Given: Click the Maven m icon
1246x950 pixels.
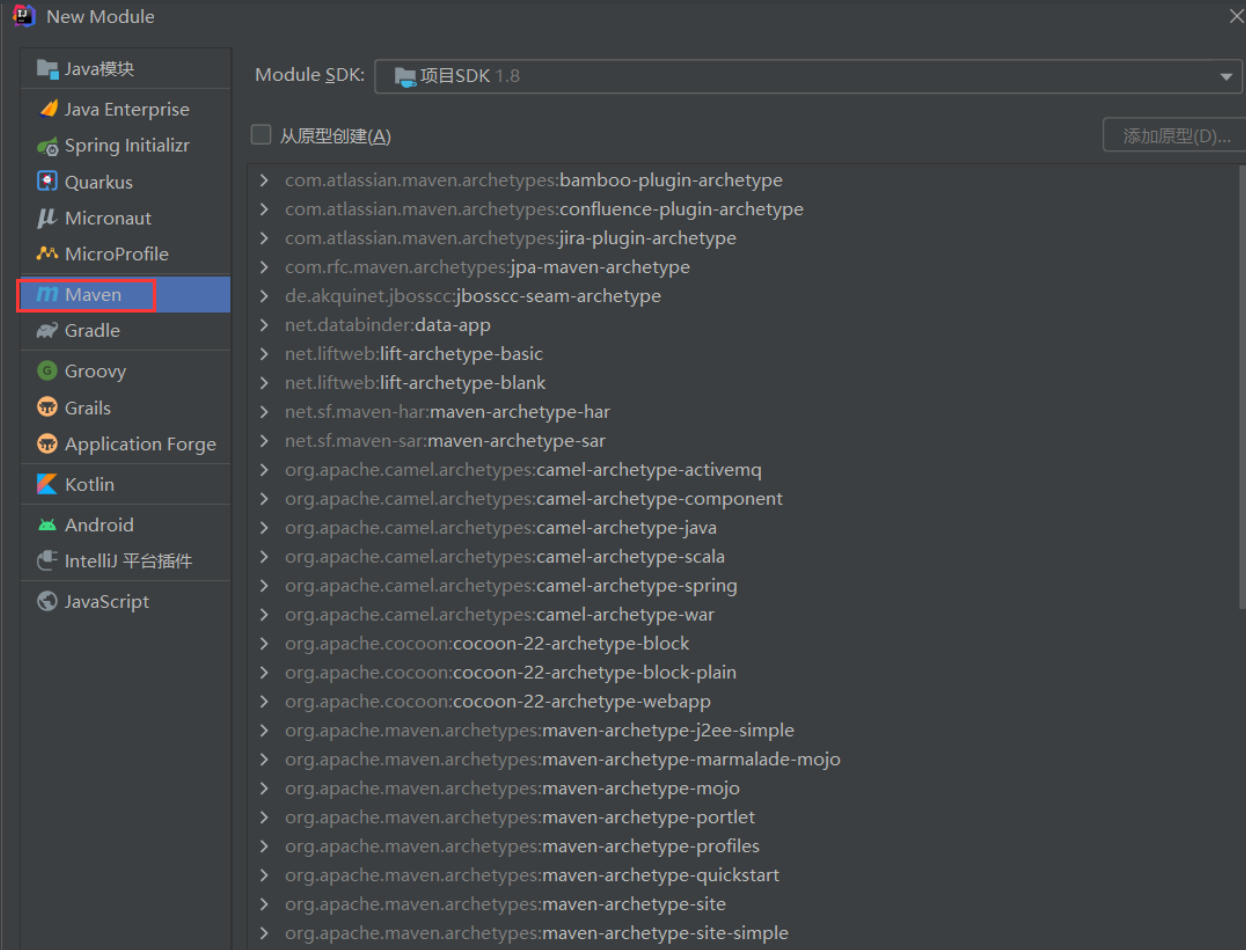Looking at the screenshot, I should pos(47,295).
